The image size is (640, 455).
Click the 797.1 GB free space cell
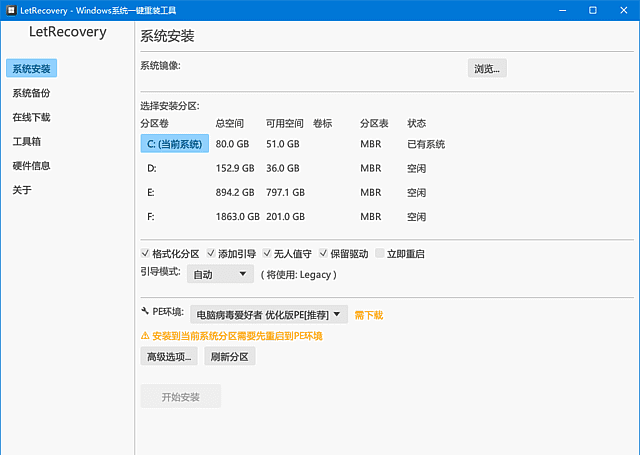coord(285,192)
